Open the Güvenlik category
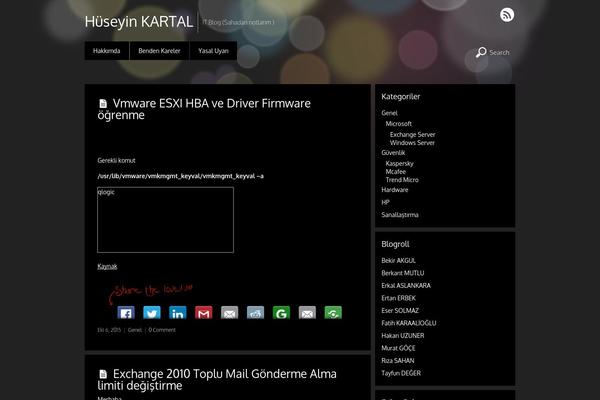The width and height of the screenshot is (600, 400). pos(393,152)
